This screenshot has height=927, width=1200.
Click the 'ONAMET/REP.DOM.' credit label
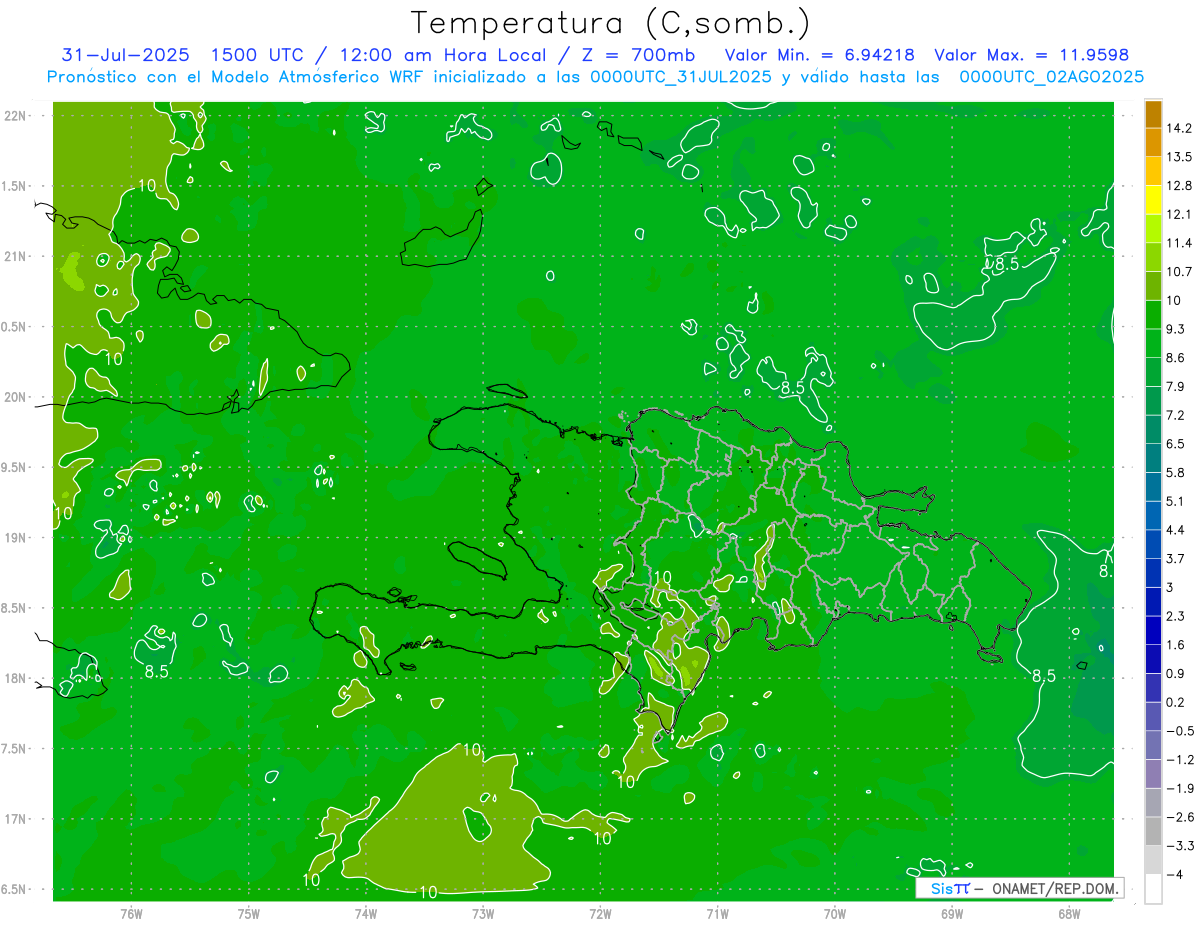click(x=1055, y=889)
